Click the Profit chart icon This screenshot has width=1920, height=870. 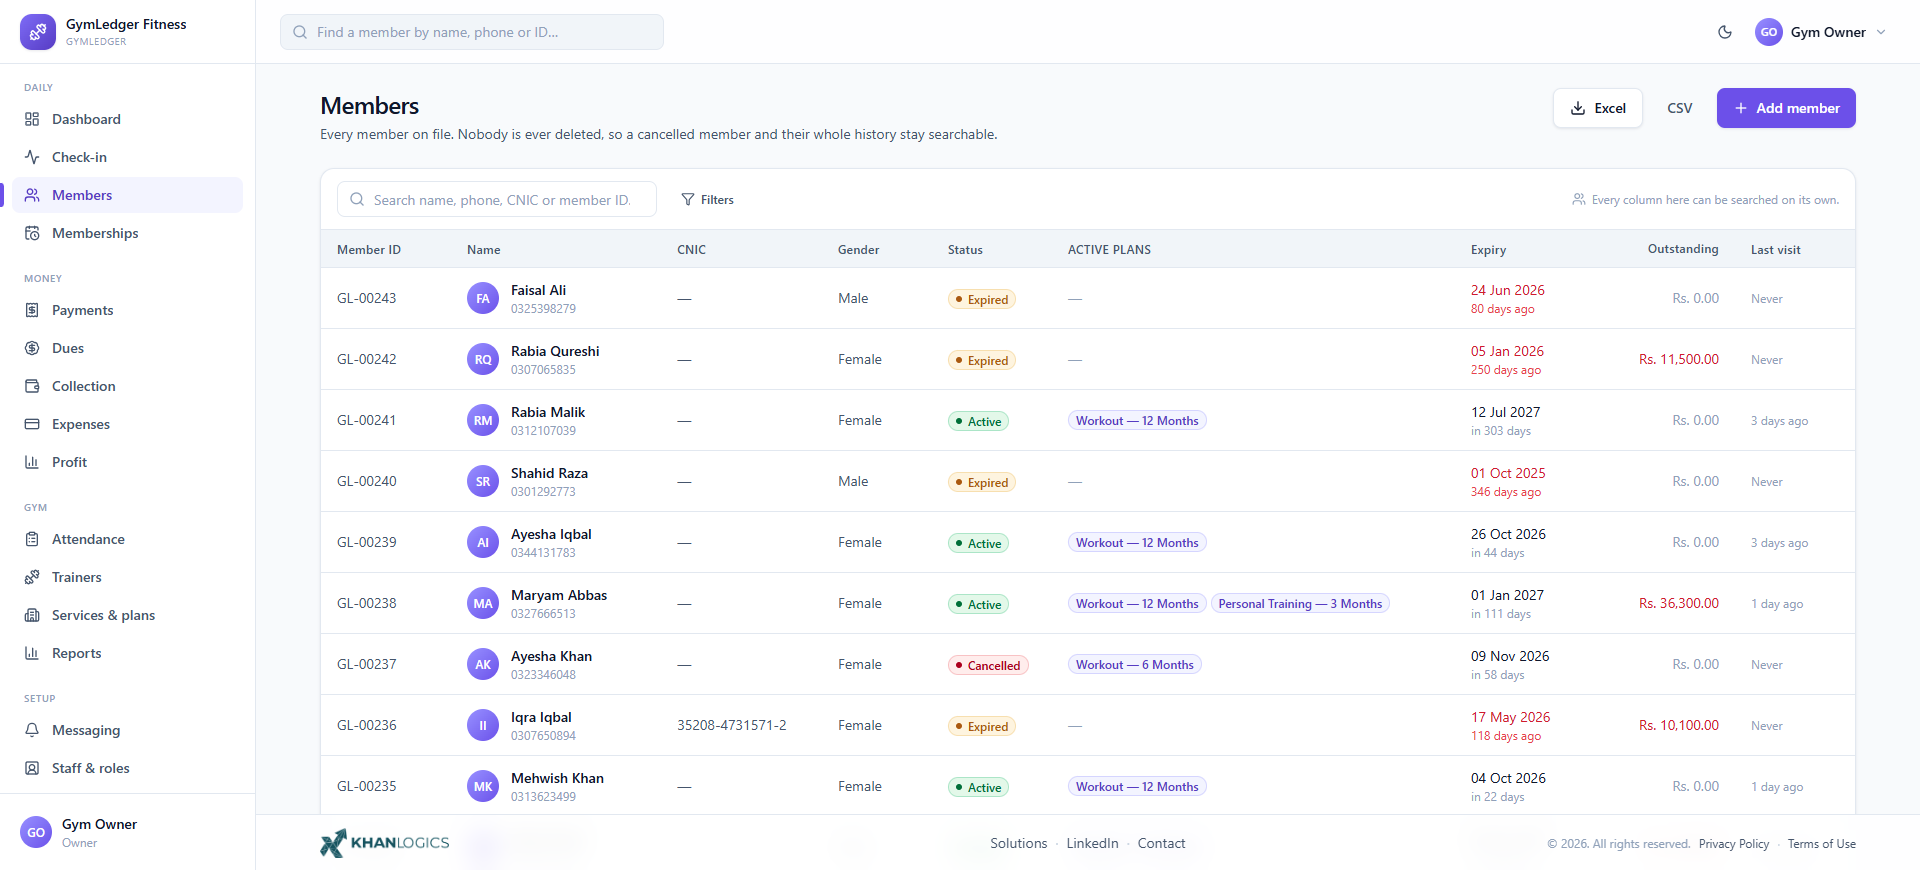point(32,462)
